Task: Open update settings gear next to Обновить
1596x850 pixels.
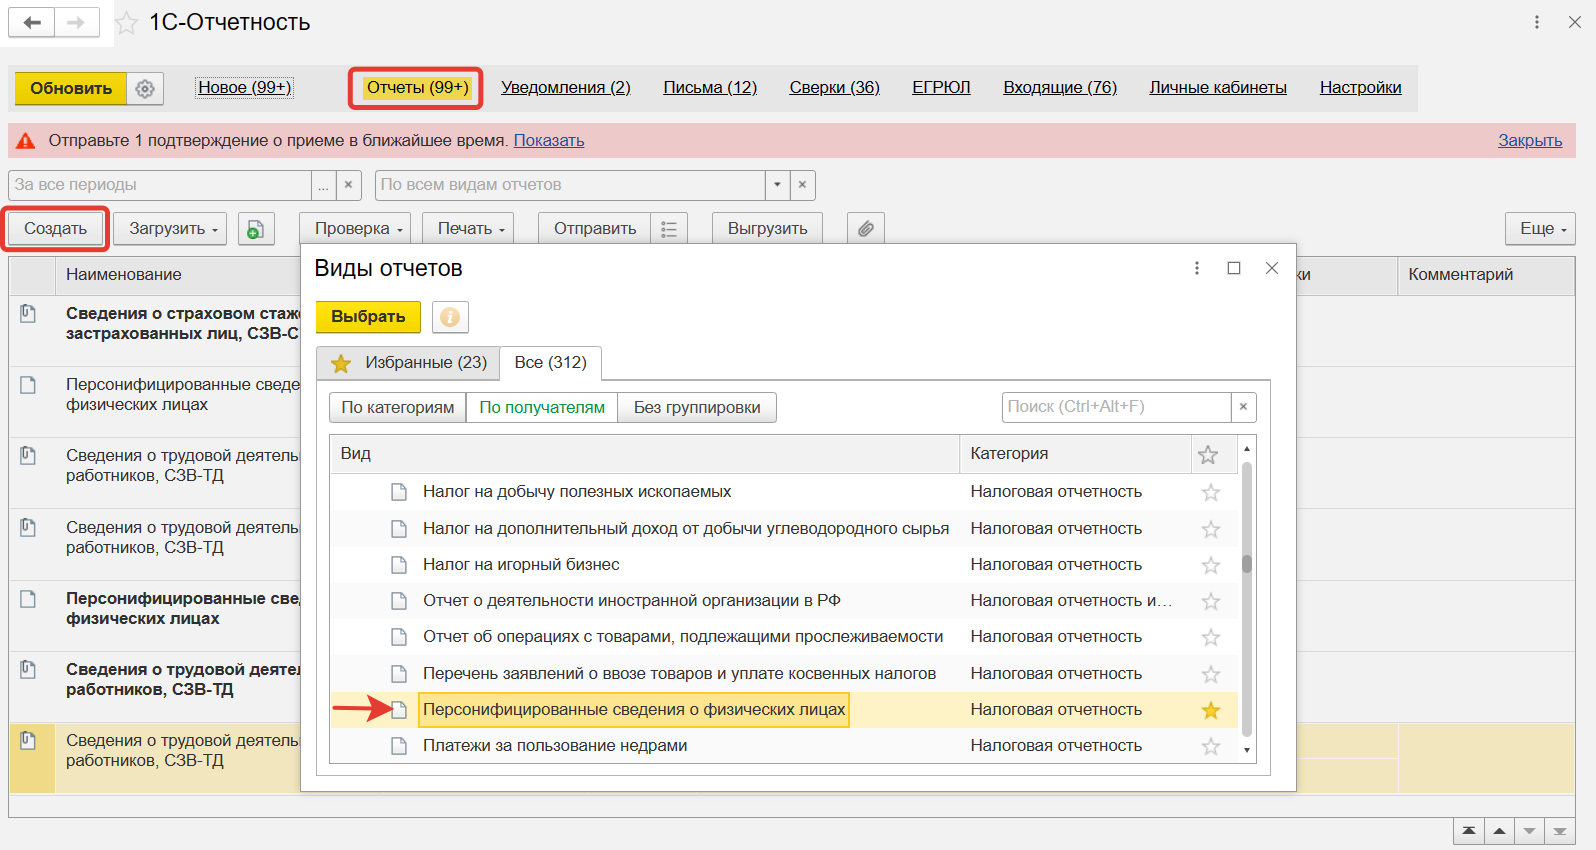Action: pyautogui.click(x=145, y=88)
